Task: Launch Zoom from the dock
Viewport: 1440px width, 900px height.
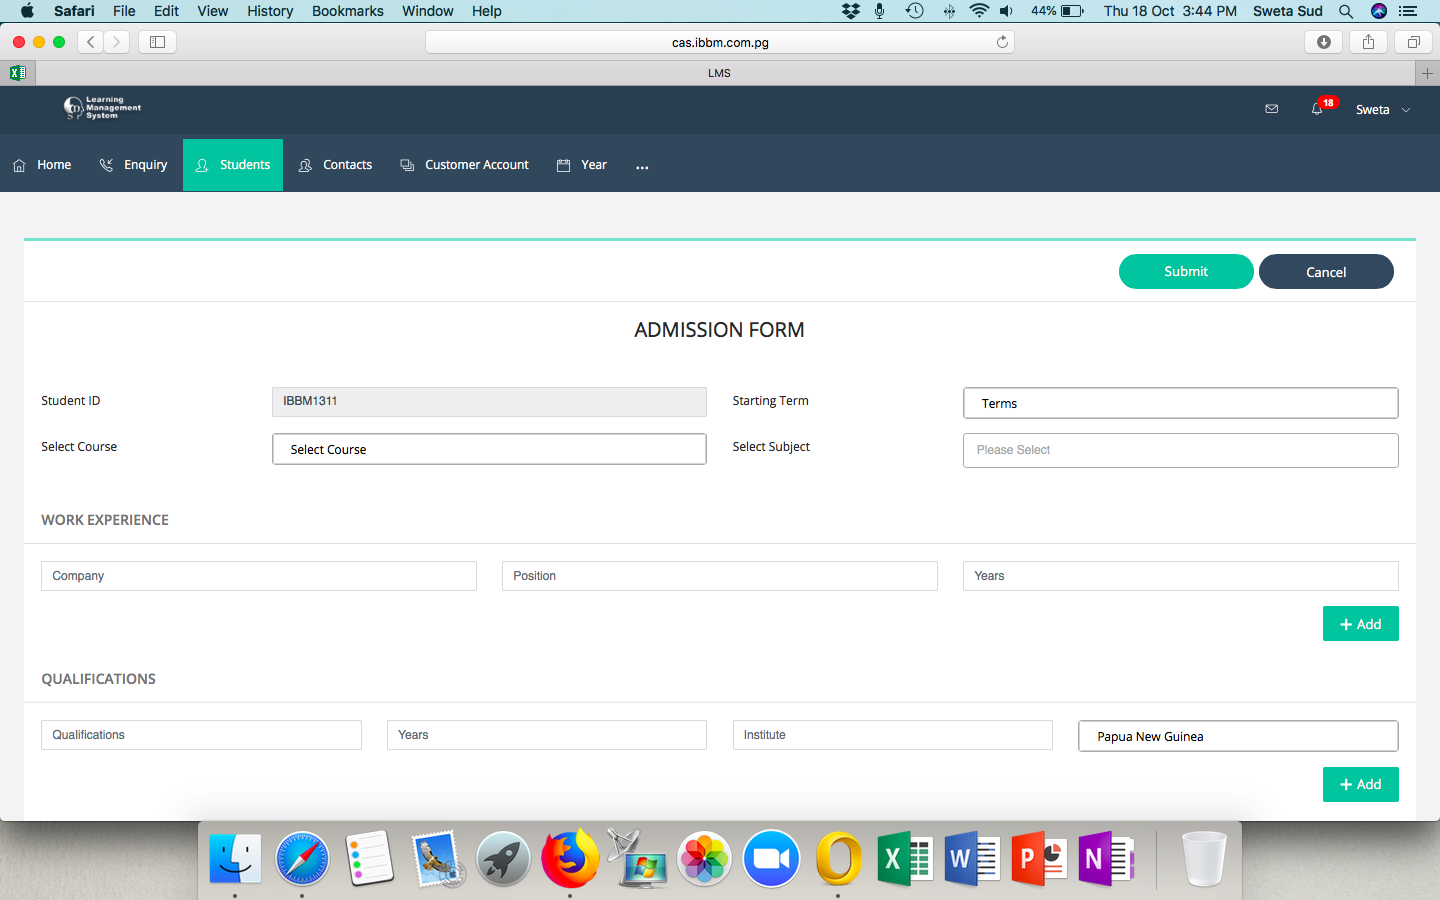Action: pyautogui.click(x=771, y=859)
